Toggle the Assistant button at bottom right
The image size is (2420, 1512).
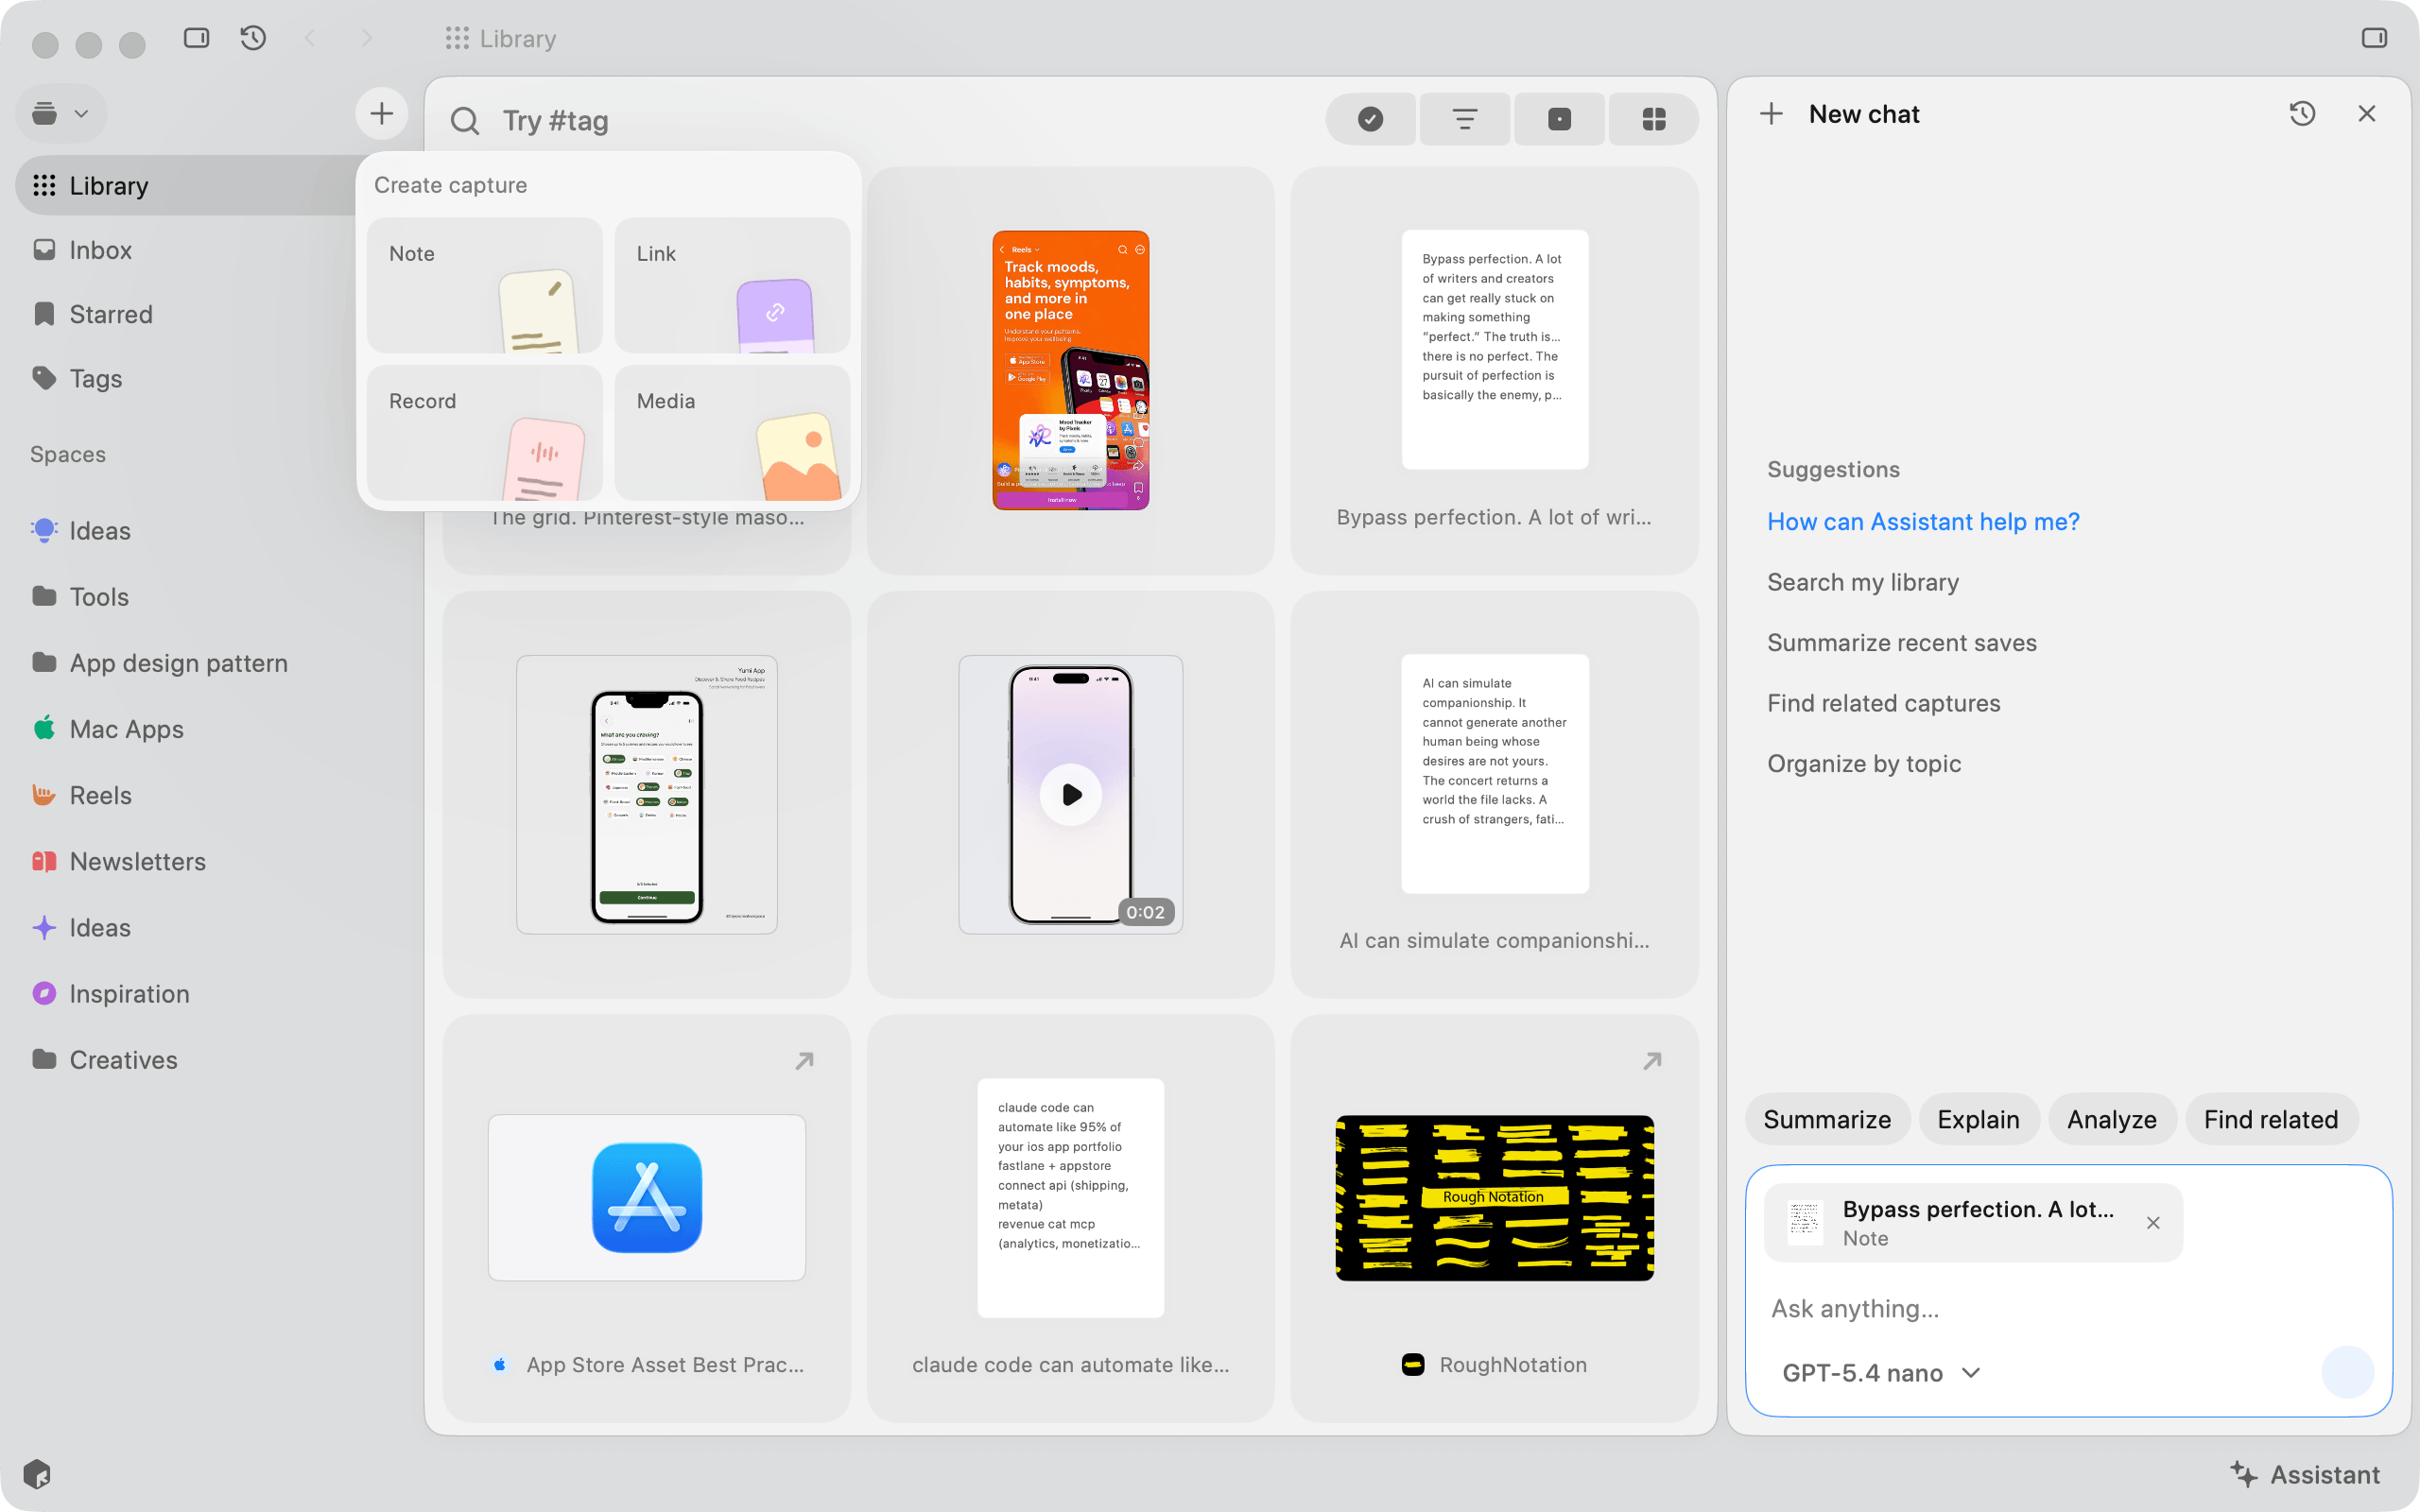pos(2304,1474)
